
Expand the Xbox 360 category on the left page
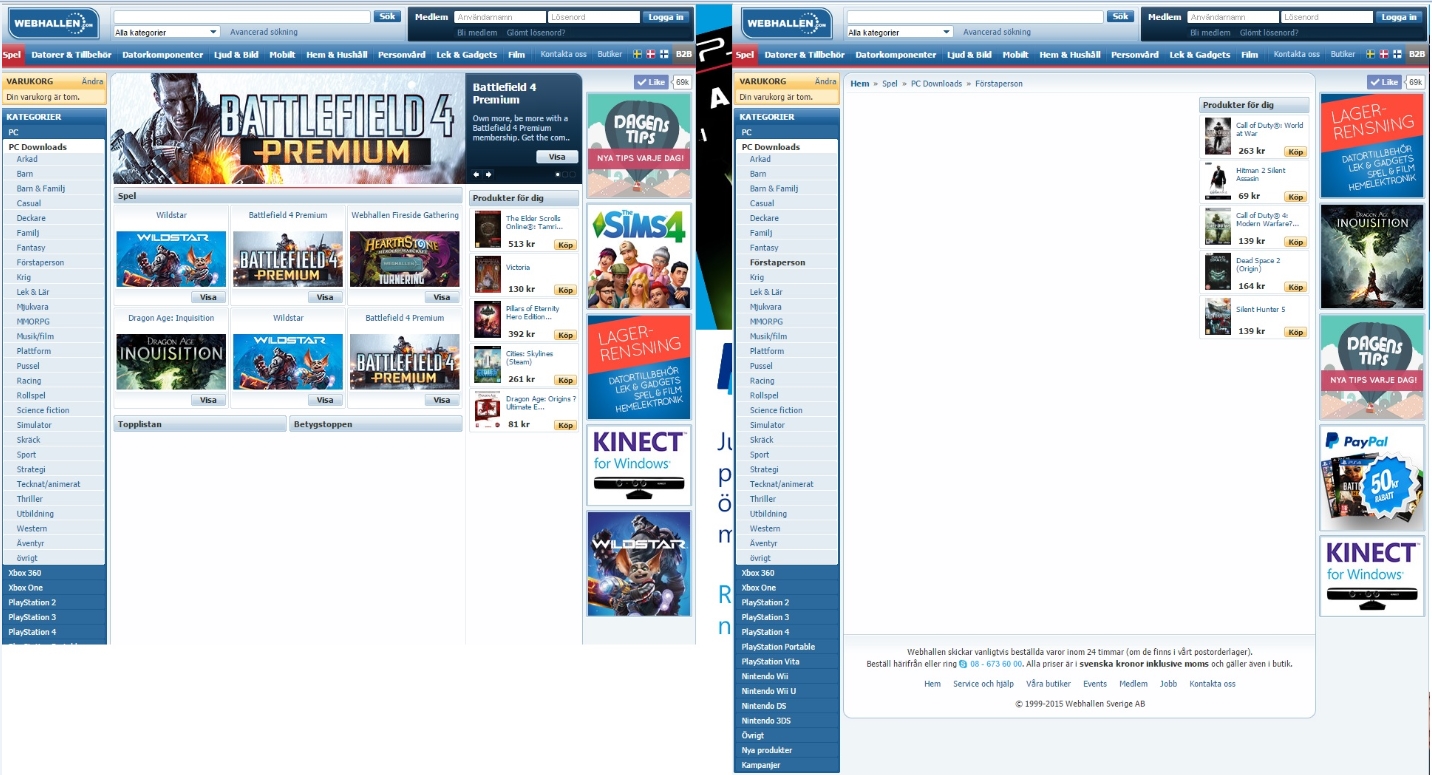55,573
